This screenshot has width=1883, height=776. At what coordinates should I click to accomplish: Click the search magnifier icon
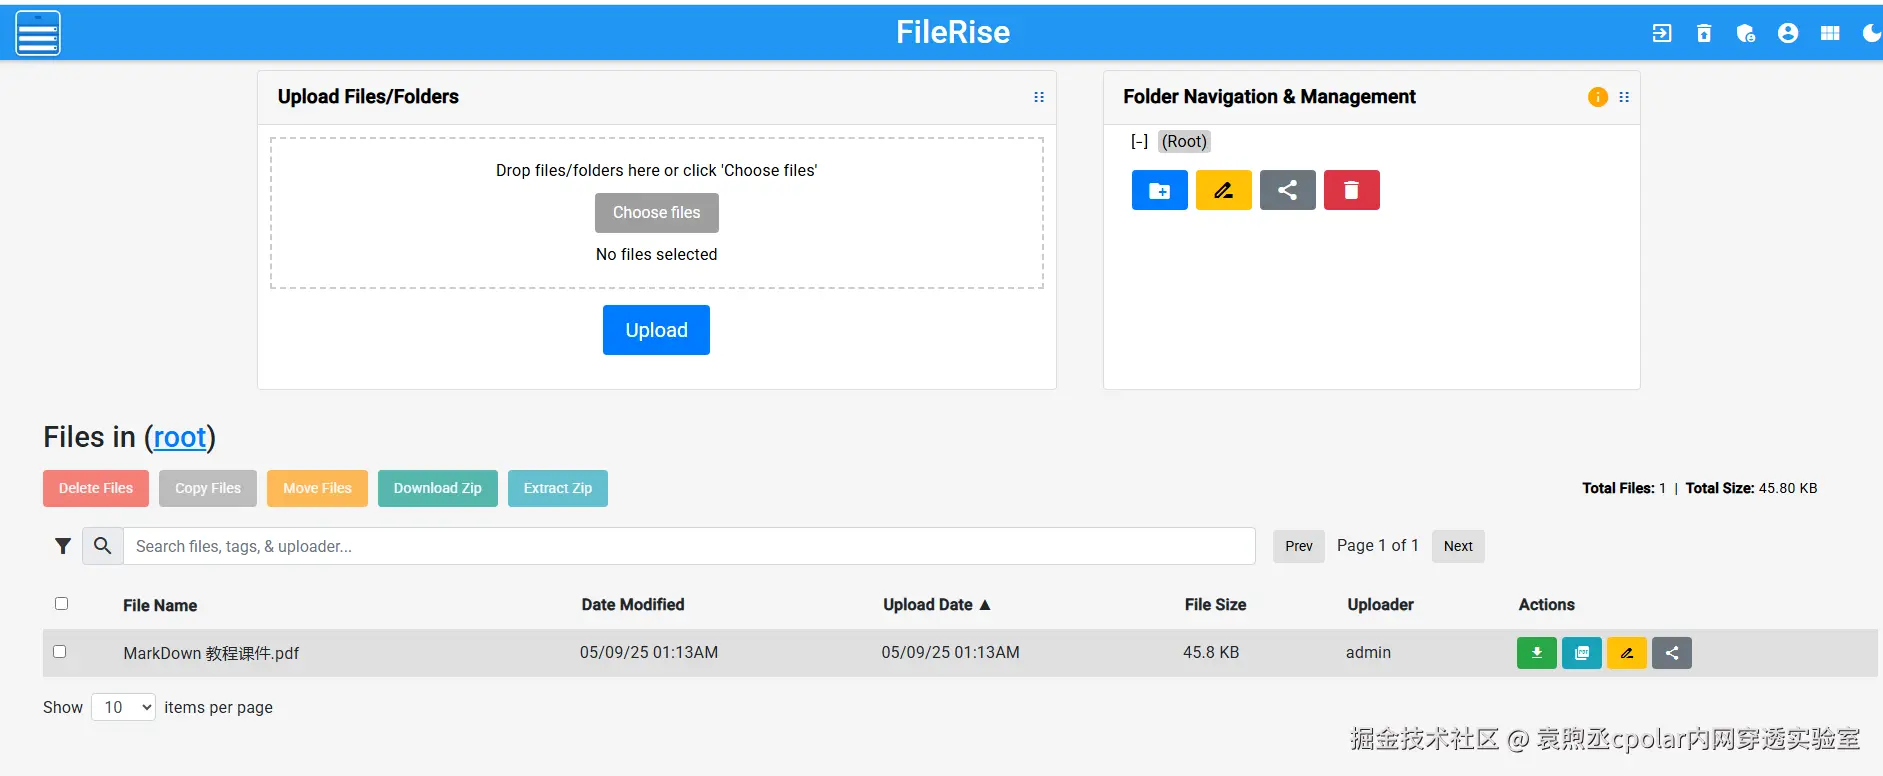tap(103, 546)
